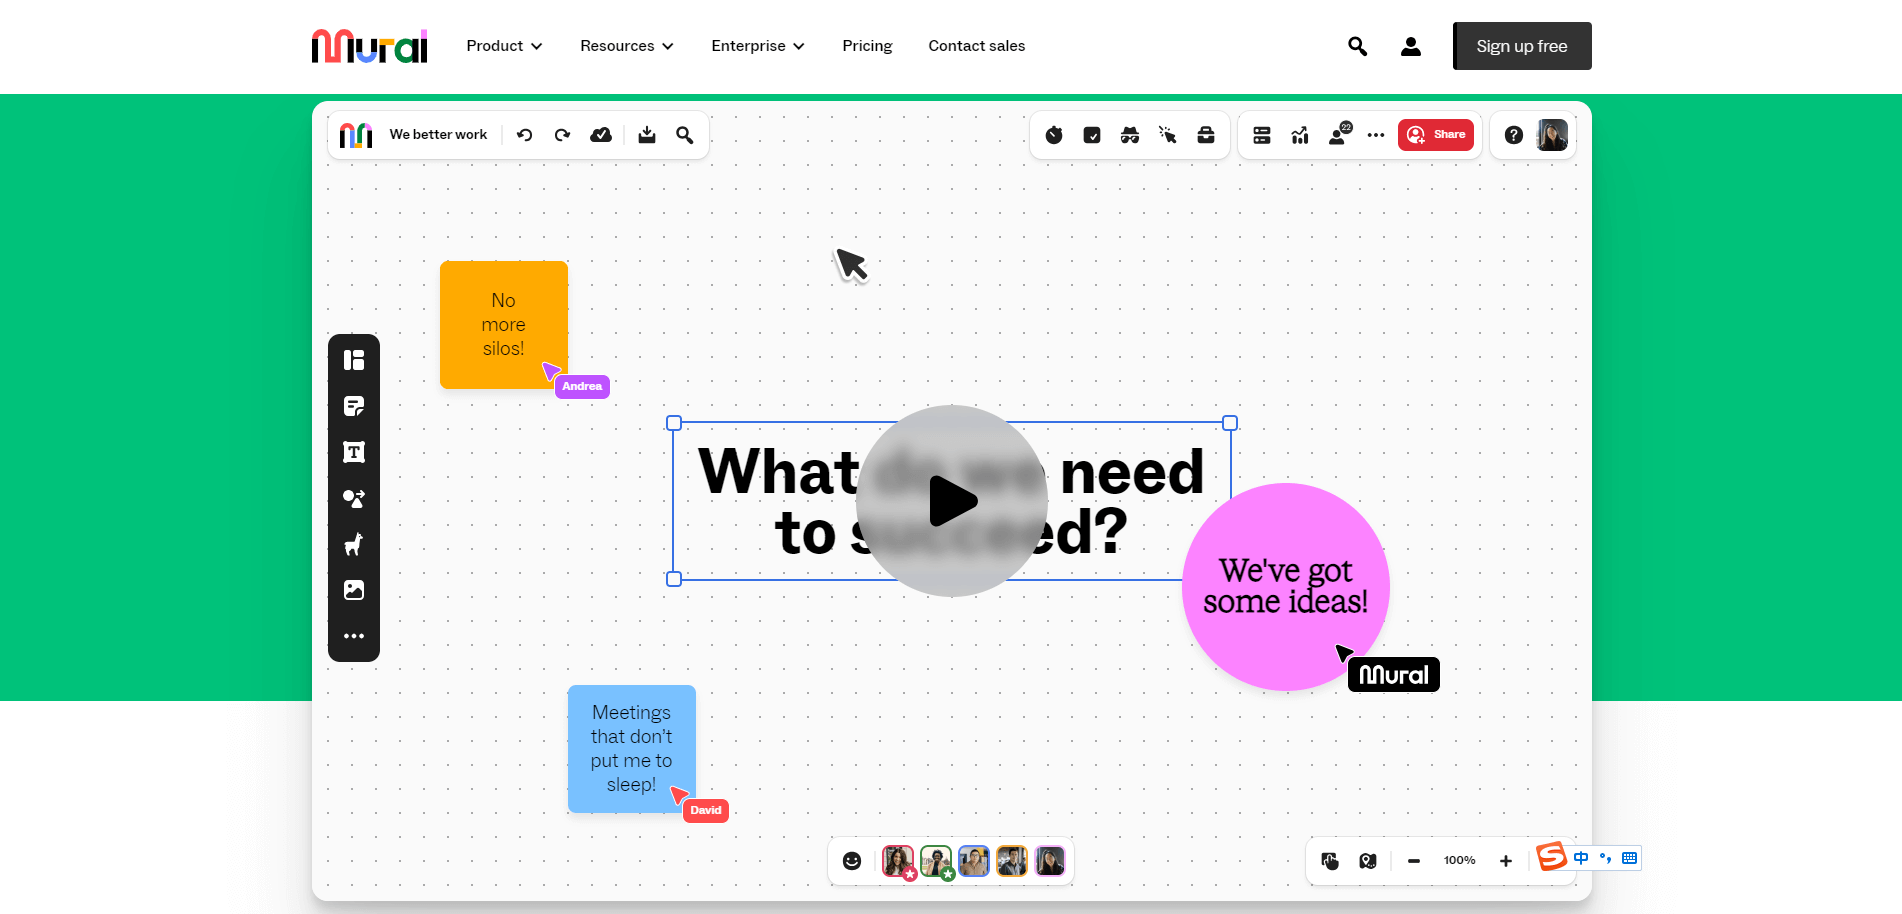Screen dimensions: 1902x914
Task: Click the pink 'We've got some ideas!' circle
Action: tap(1286, 587)
